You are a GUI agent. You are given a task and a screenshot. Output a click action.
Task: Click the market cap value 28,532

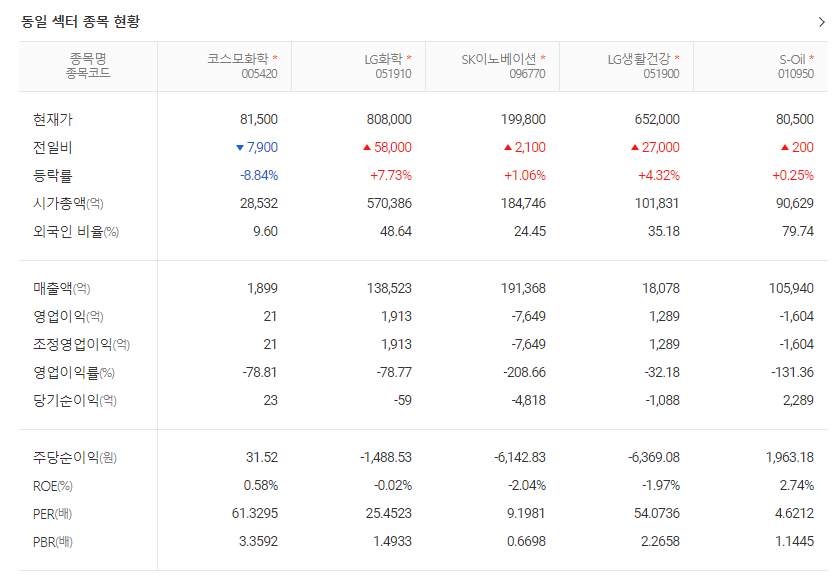tap(258, 203)
